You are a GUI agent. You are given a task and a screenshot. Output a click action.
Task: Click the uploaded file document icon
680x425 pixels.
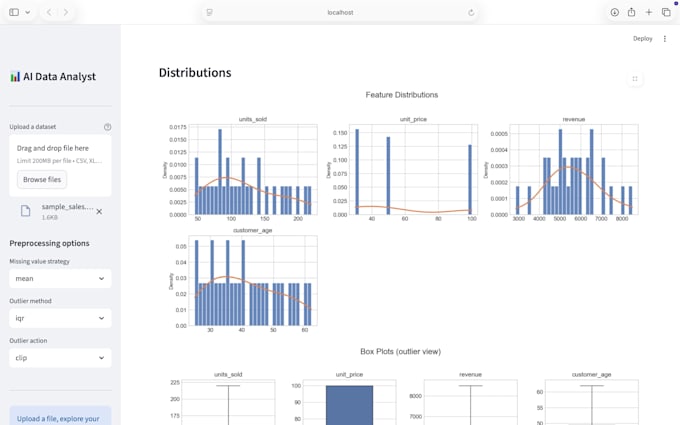tap(26, 211)
